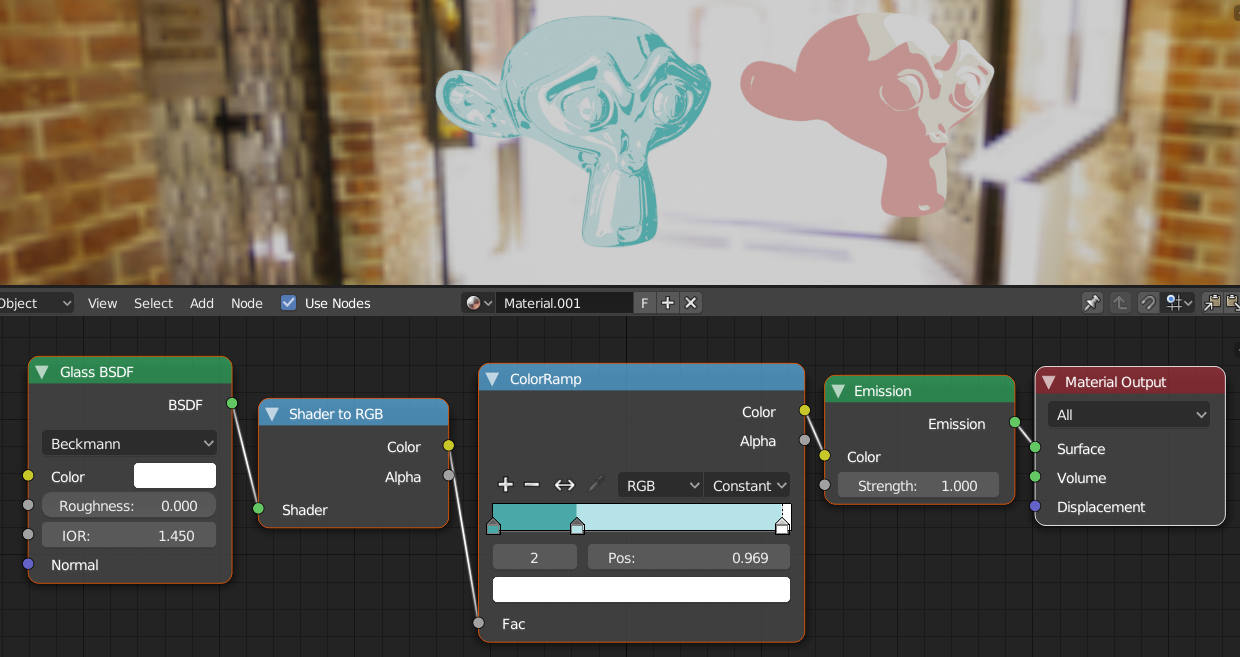The height and width of the screenshot is (657, 1240).
Task: Toggle the pin node tree icon
Action: pos(1092,303)
